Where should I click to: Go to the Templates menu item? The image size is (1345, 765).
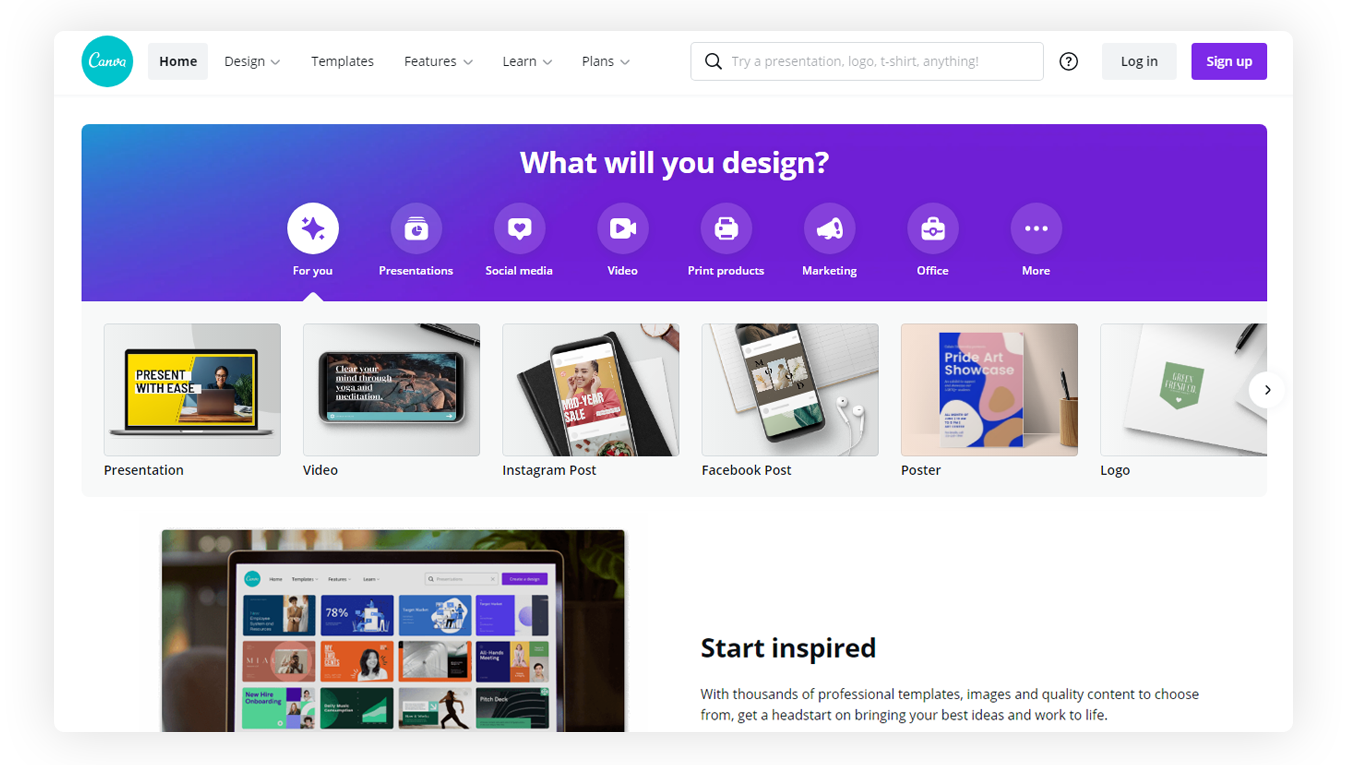[x=342, y=61]
